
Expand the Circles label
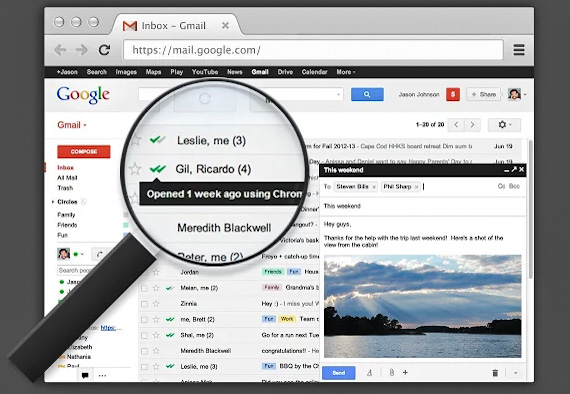point(53,202)
